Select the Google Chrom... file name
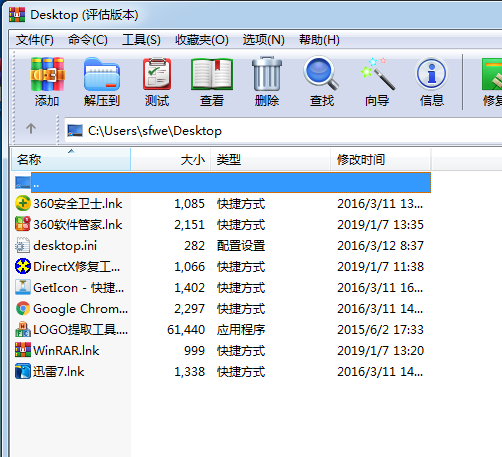 [x=80, y=309]
